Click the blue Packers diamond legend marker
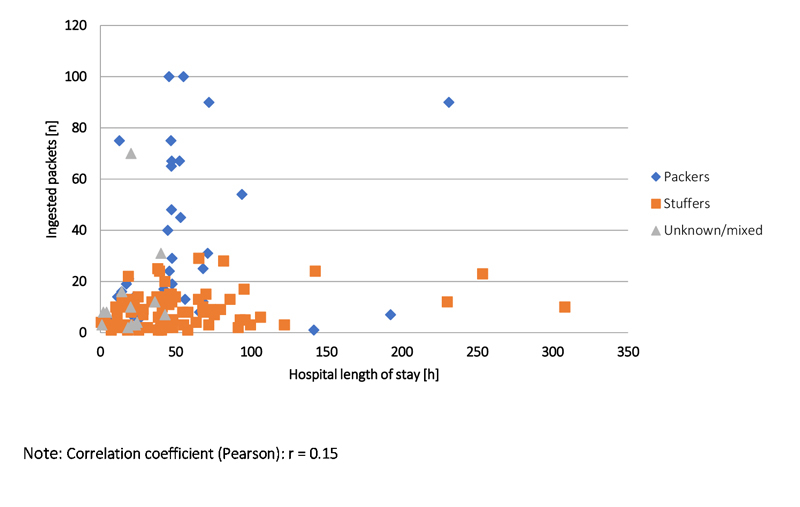The image size is (800, 507). pos(656,177)
